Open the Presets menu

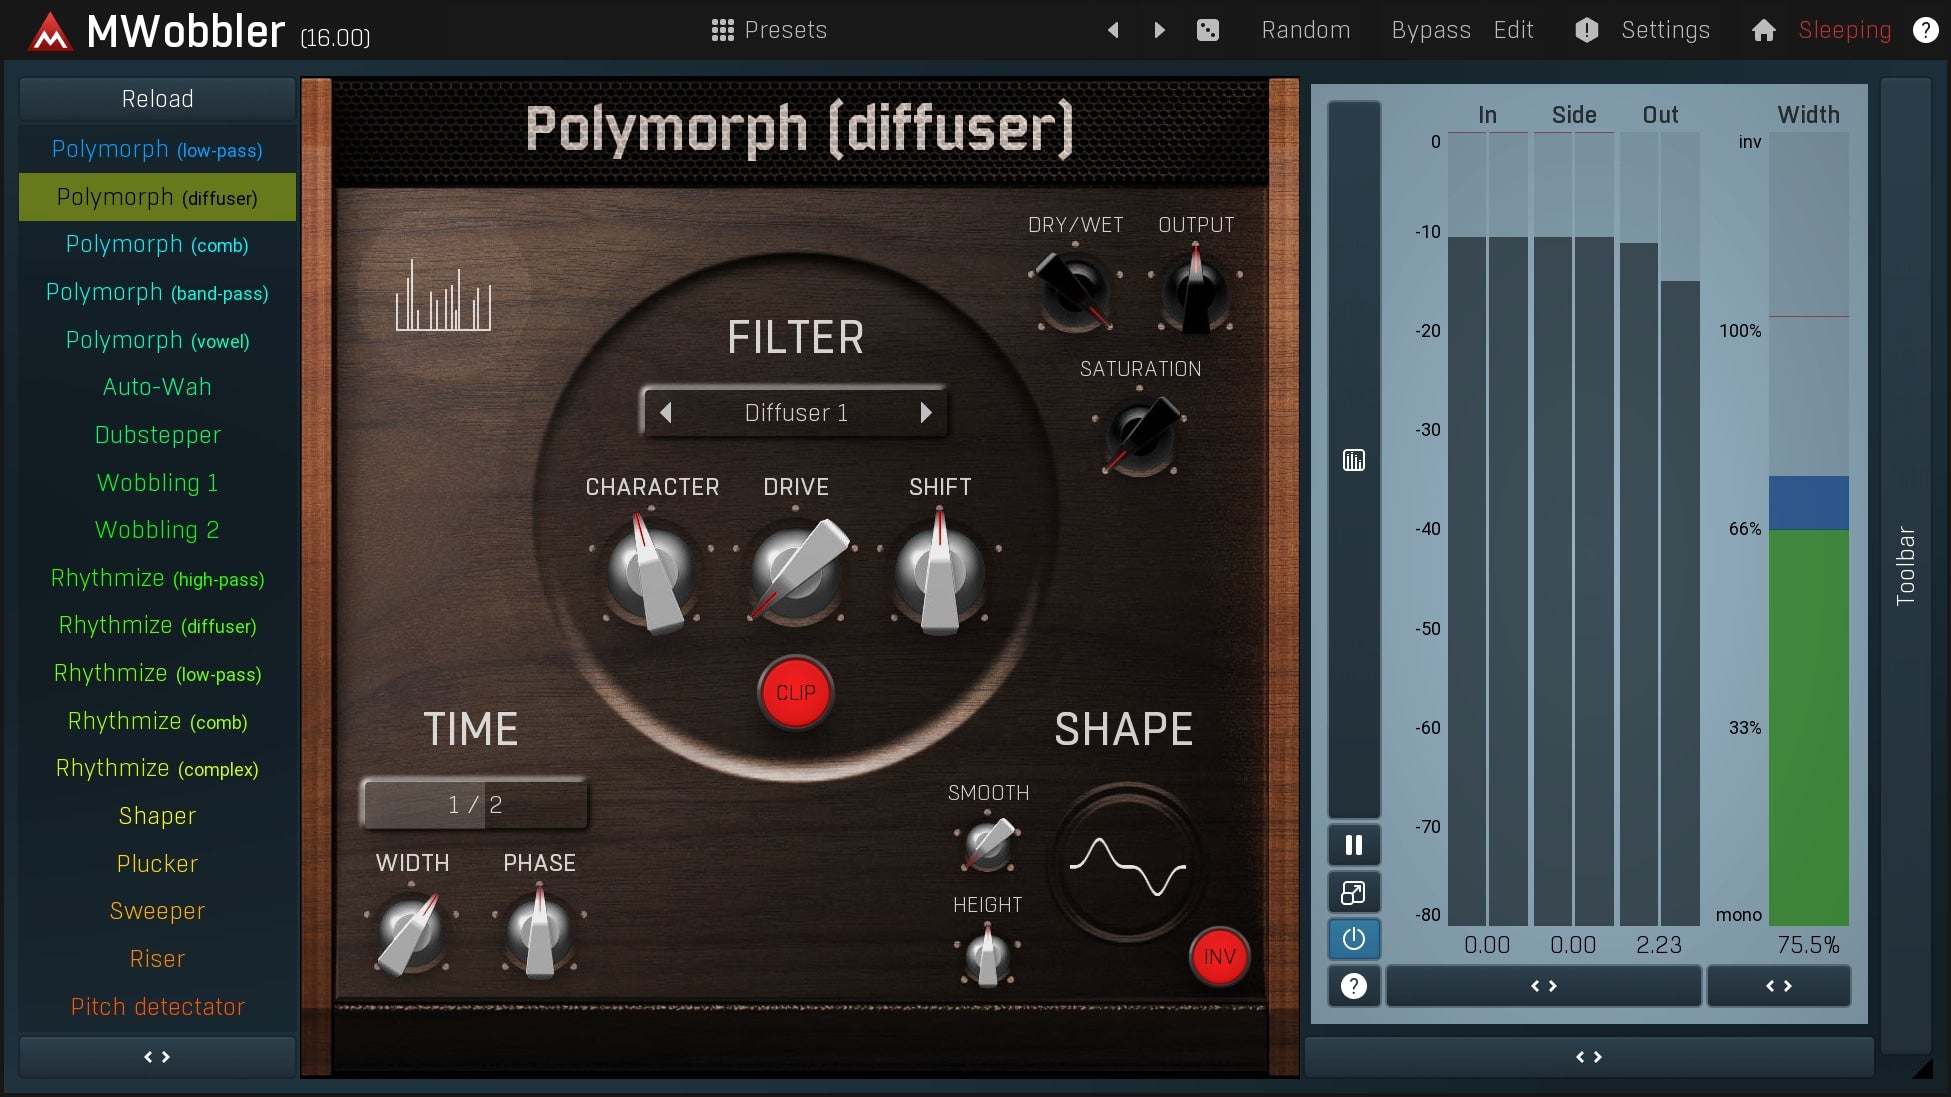784,29
